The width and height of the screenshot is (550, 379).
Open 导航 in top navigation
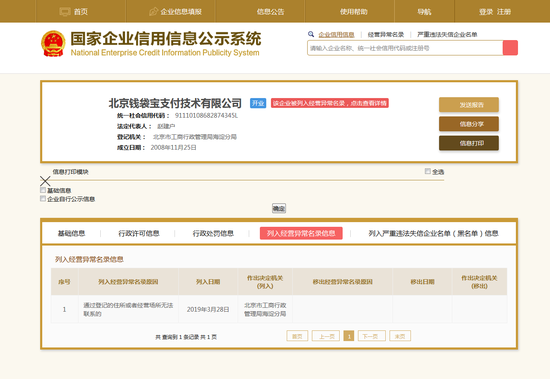424,12
